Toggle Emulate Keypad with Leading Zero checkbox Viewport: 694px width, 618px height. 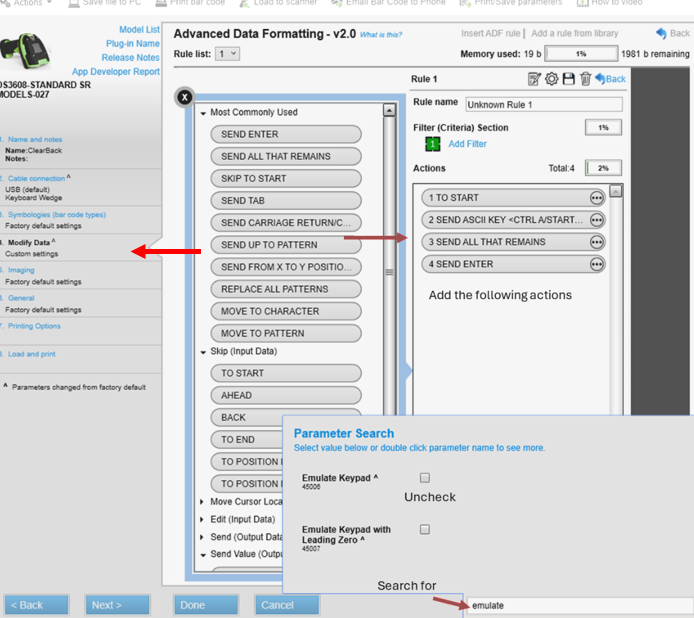click(x=424, y=529)
